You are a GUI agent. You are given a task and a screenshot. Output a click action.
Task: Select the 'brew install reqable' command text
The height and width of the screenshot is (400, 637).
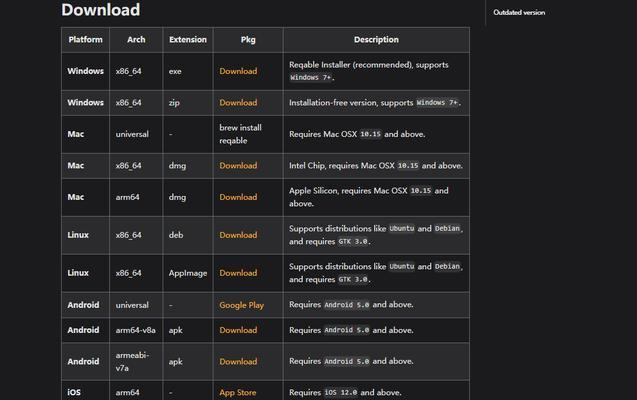240,134
